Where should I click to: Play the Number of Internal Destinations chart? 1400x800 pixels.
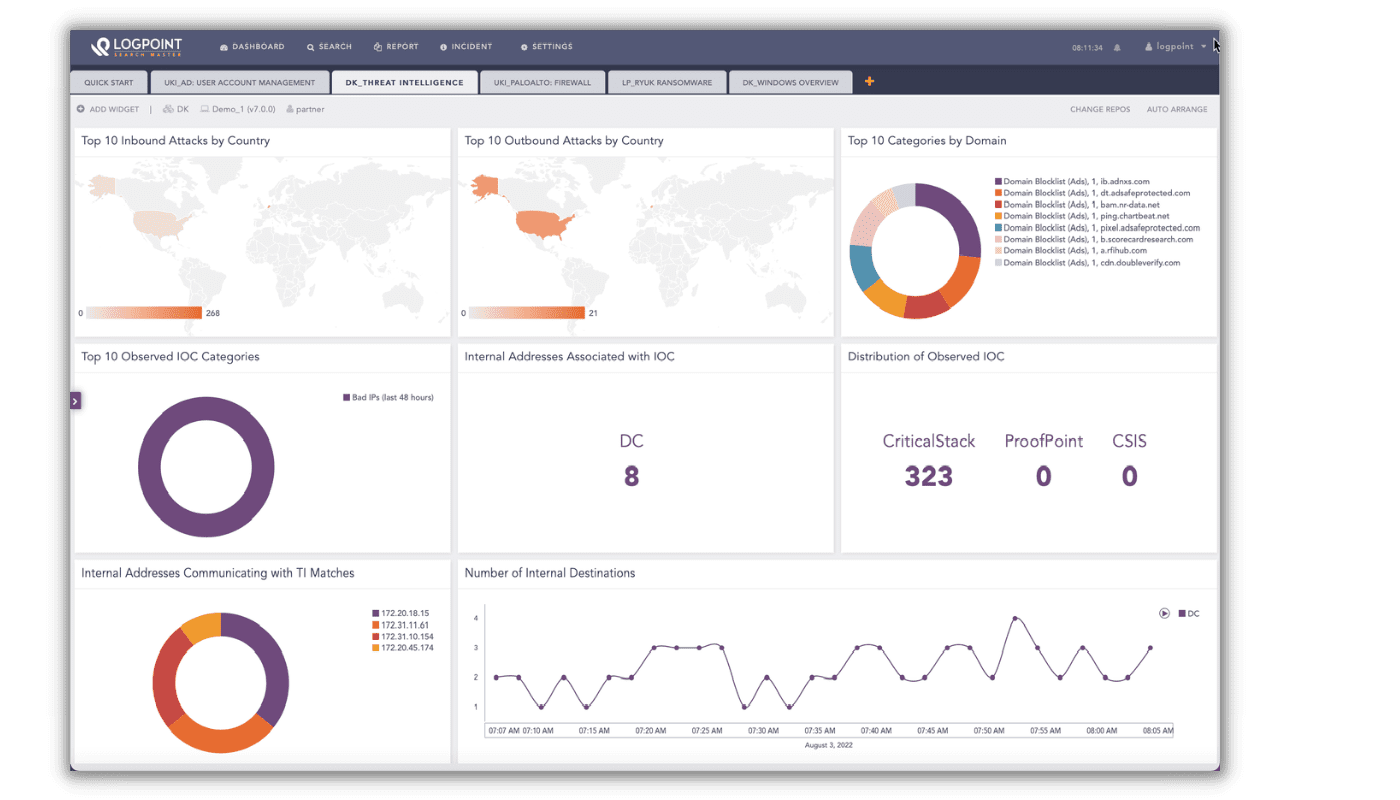(x=1164, y=613)
